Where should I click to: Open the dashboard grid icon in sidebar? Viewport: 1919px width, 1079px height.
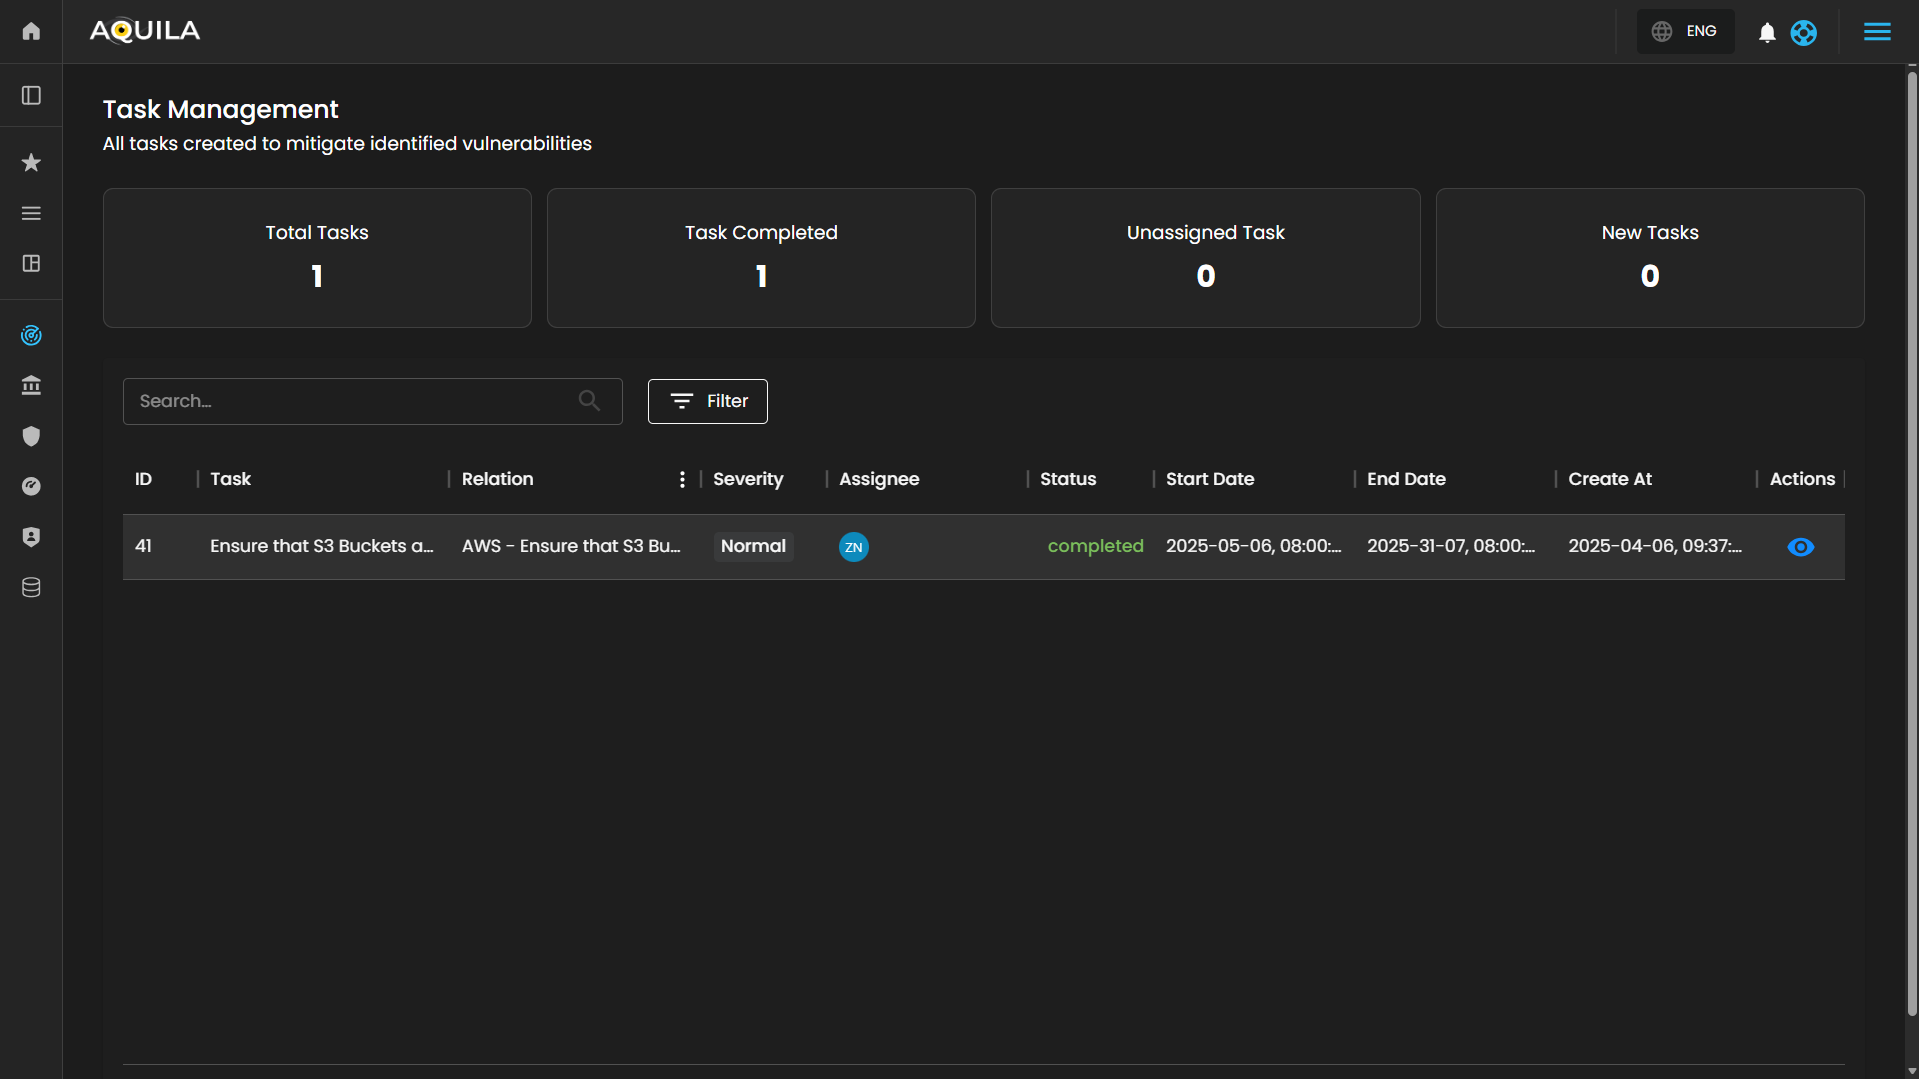point(31,263)
